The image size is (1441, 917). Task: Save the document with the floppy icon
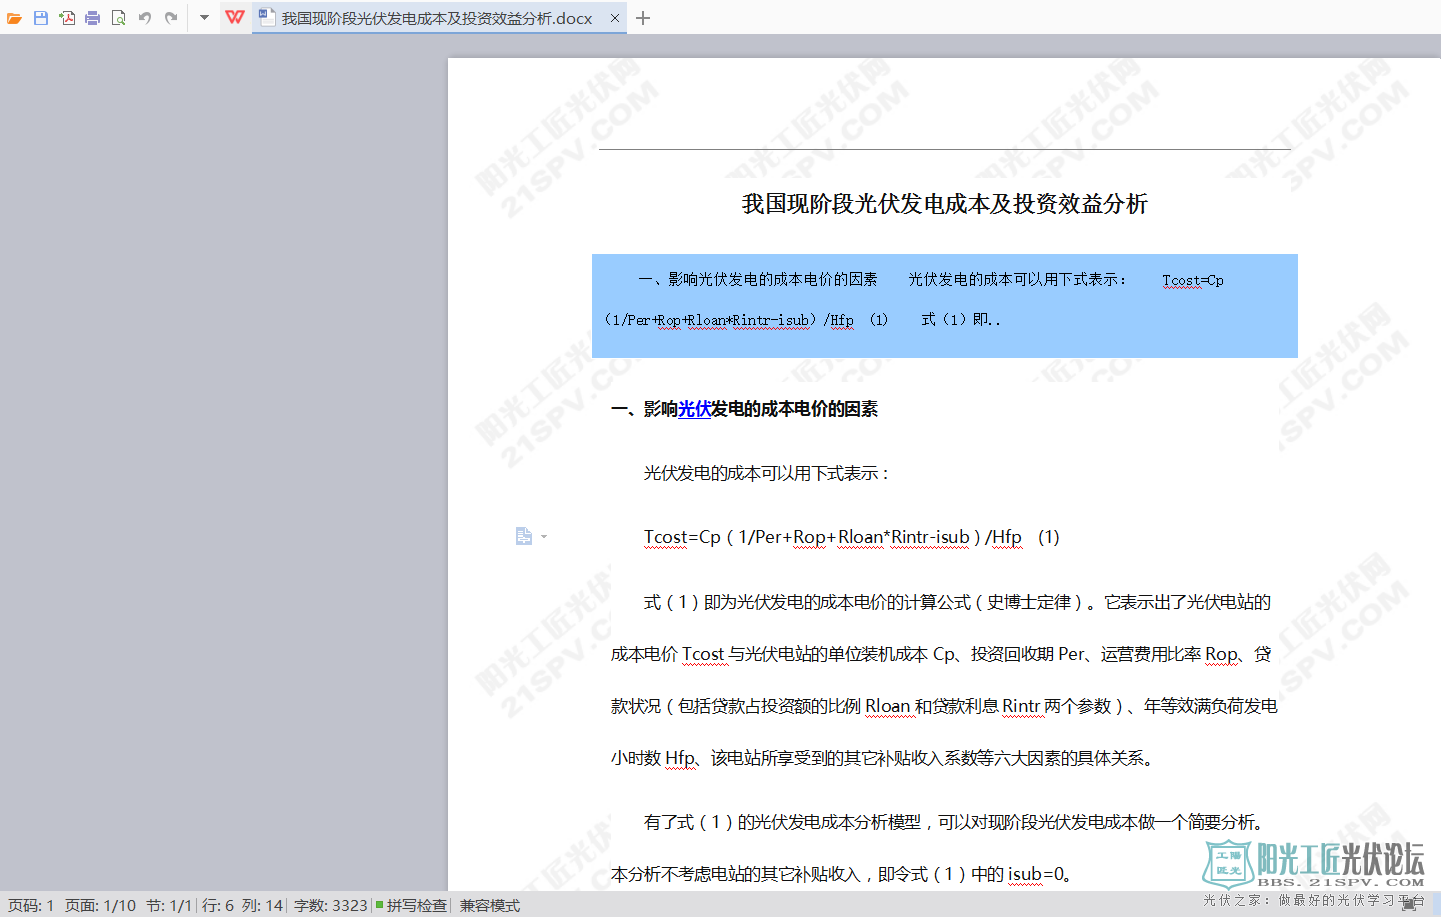click(x=41, y=18)
